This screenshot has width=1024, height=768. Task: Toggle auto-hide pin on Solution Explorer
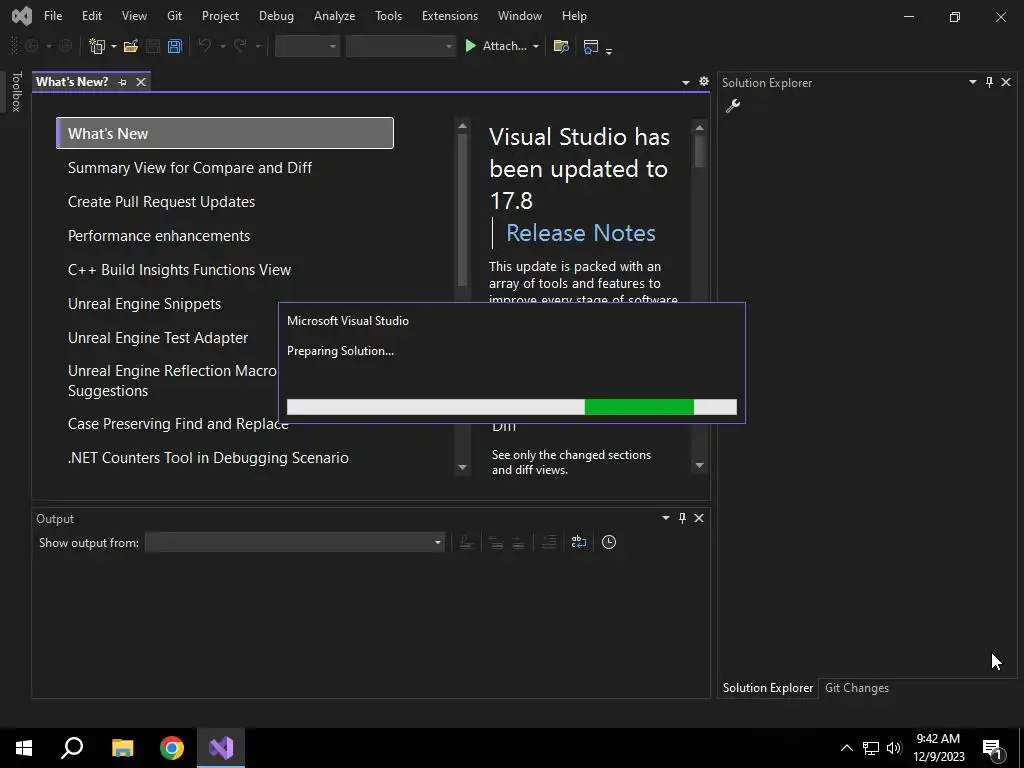coord(989,82)
